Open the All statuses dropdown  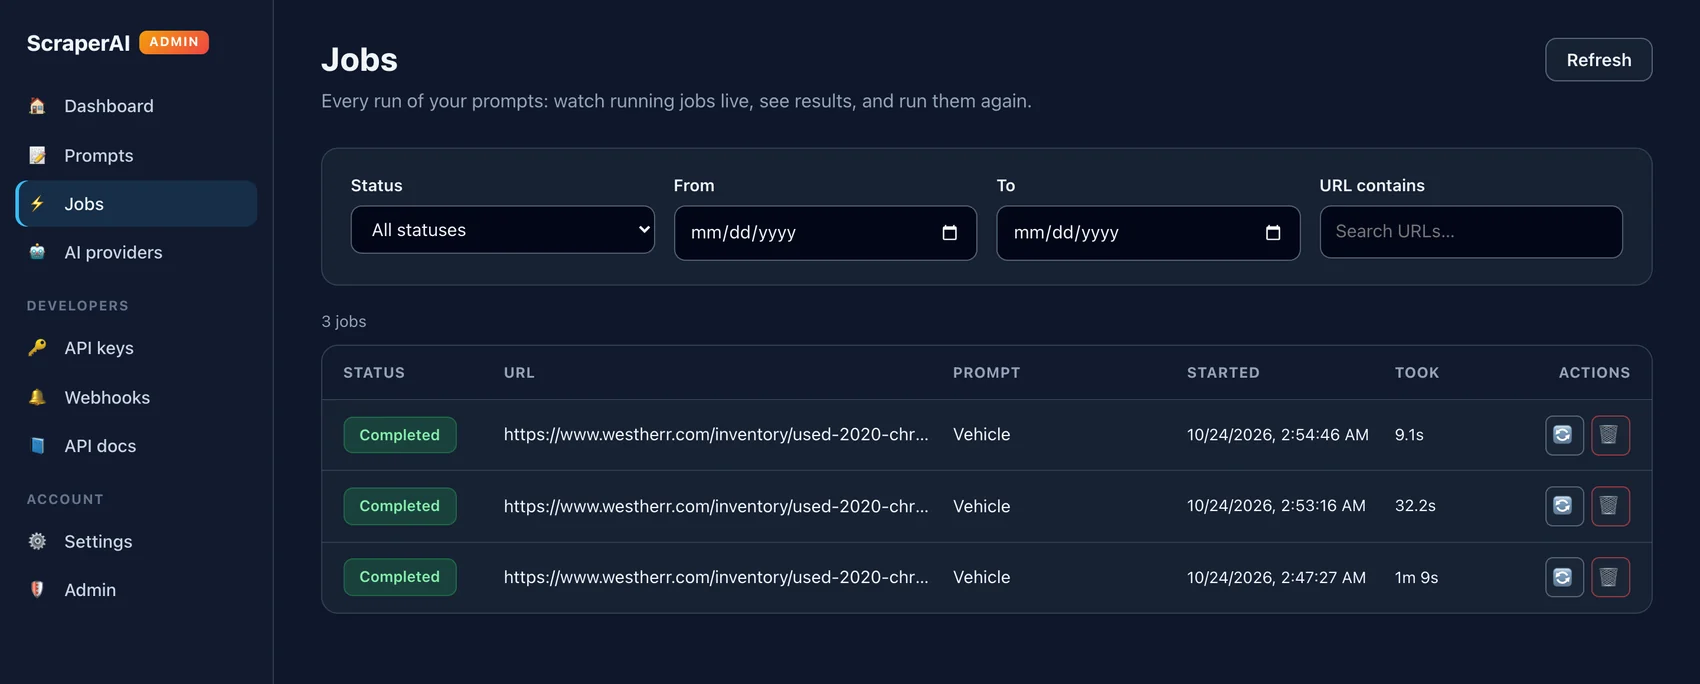tap(503, 230)
